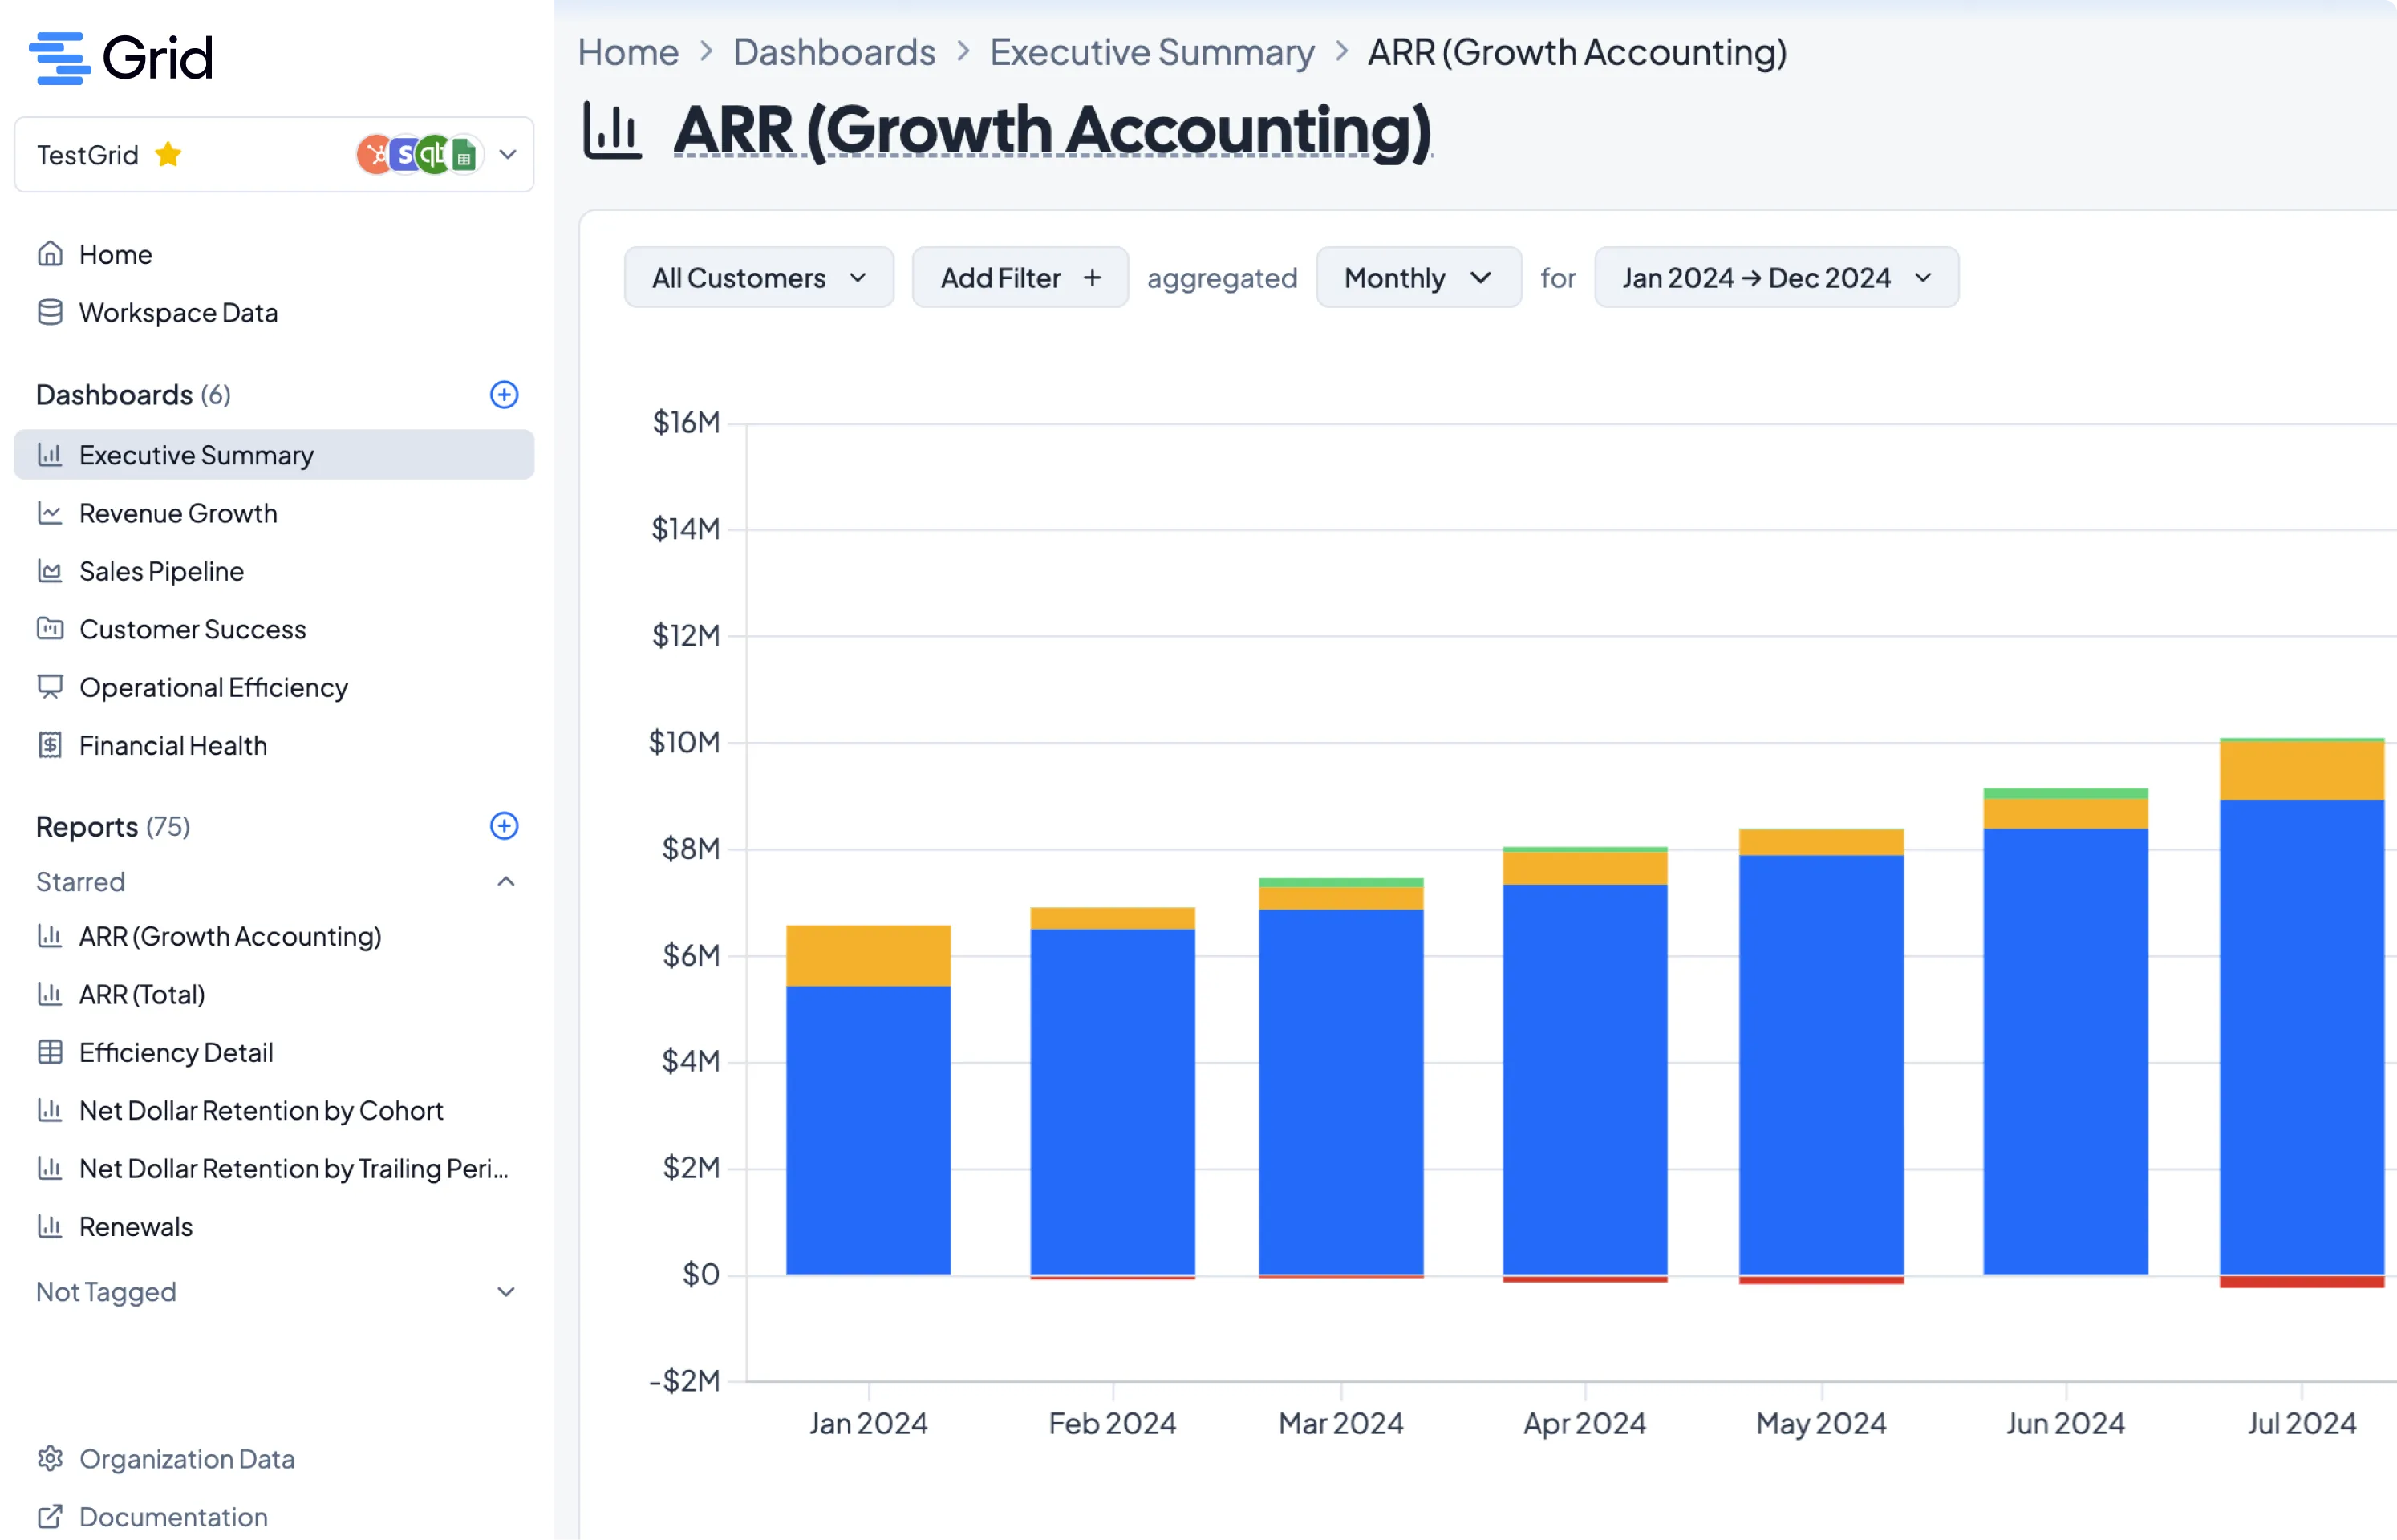Click the plus icon beside Dashboards
This screenshot has width=2397, height=1540.
click(504, 395)
